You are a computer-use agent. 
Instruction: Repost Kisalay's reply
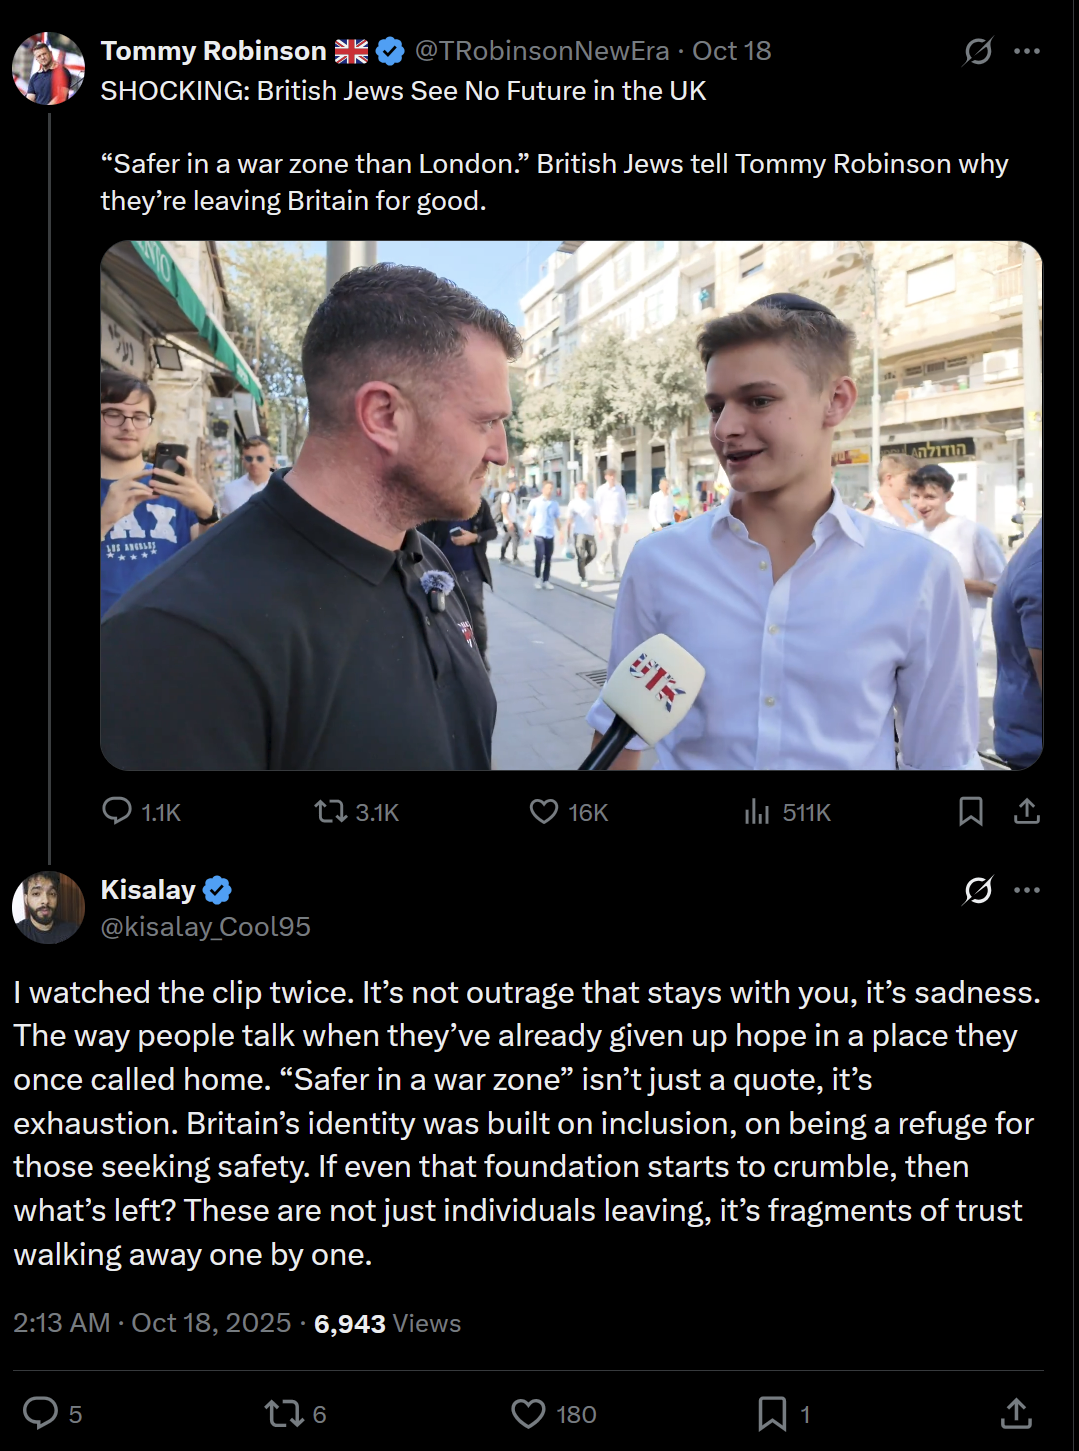(x=281, y=1413)
